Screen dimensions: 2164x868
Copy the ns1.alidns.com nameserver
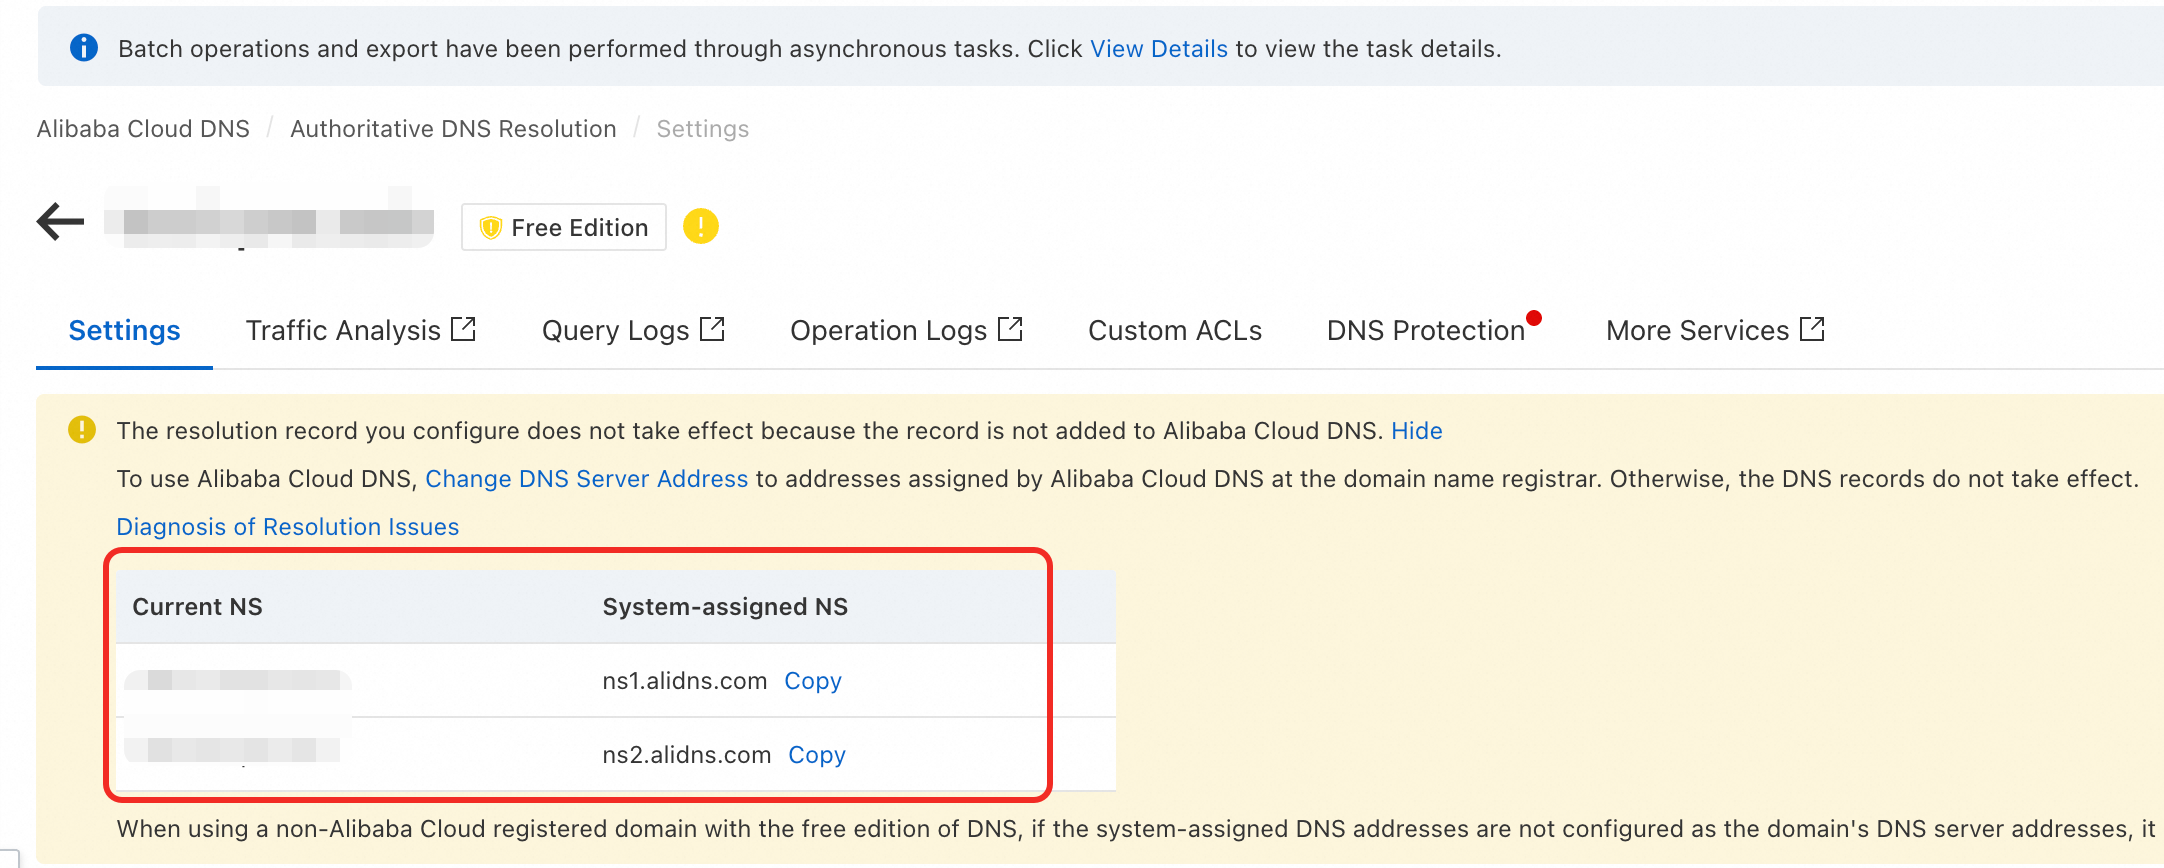pyautogui.click(x=812, y=681)
